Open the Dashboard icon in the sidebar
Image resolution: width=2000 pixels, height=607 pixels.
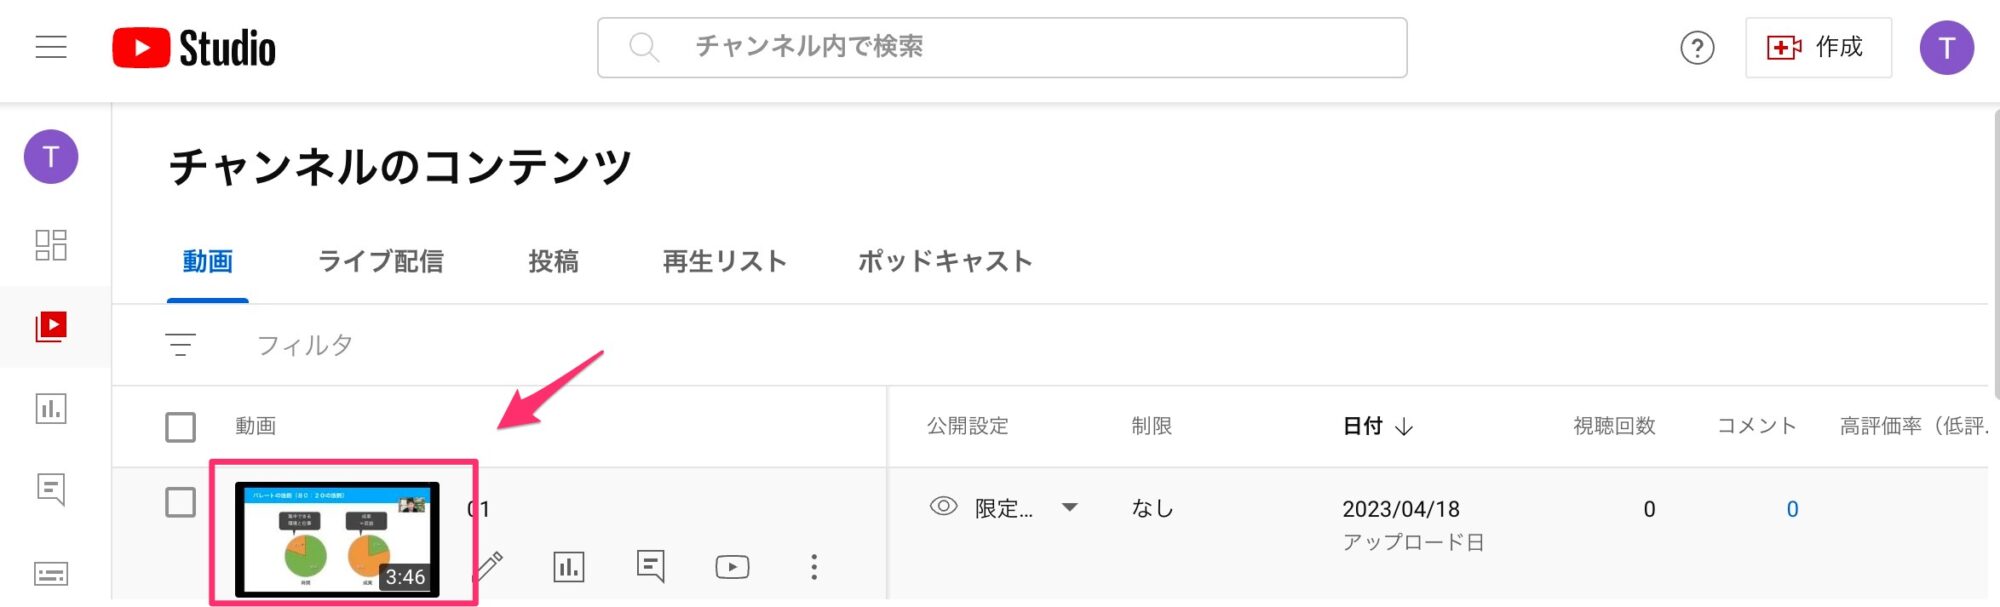pyautogui.click(x=51, y=245)
